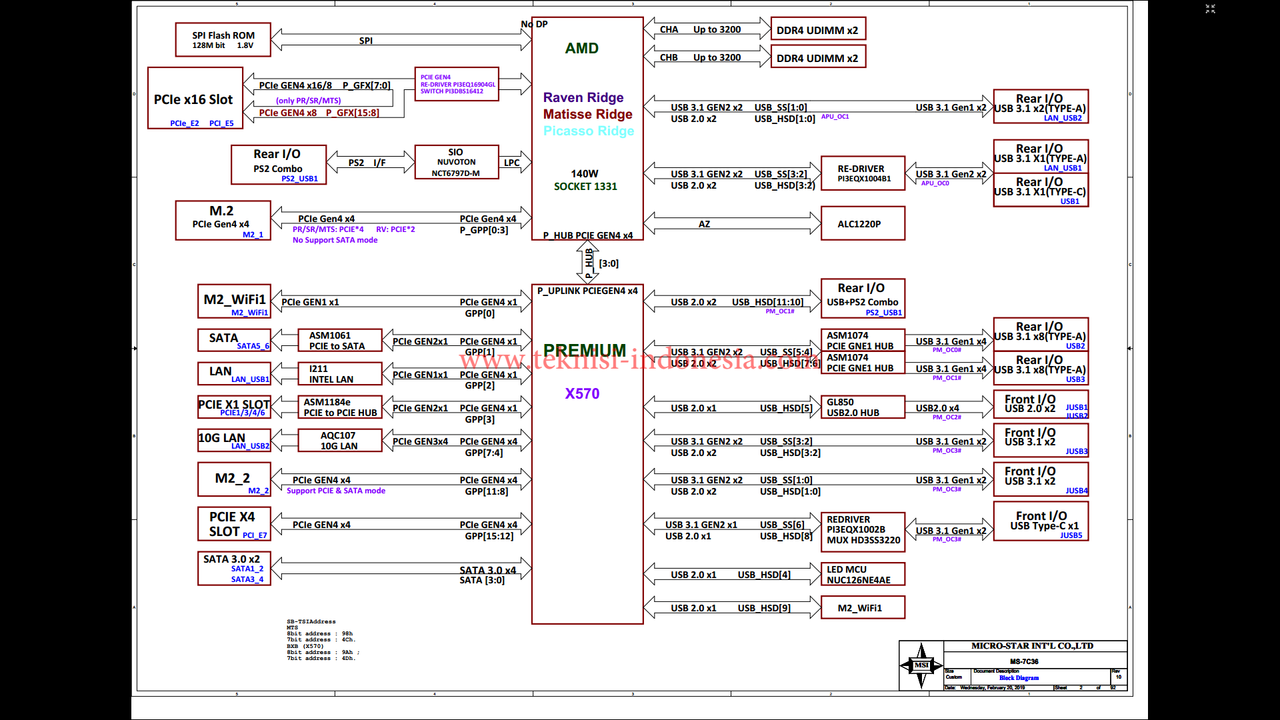Viewport: 1280px width, 720px height.
Task: Select the SPI Flash ROM block
Action: click(223, 40)
